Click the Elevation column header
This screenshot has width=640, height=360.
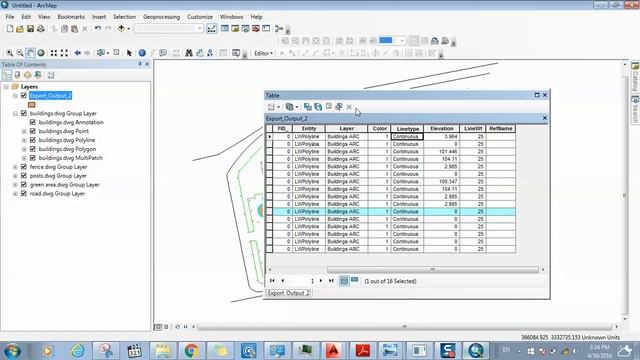coord(442,129)
